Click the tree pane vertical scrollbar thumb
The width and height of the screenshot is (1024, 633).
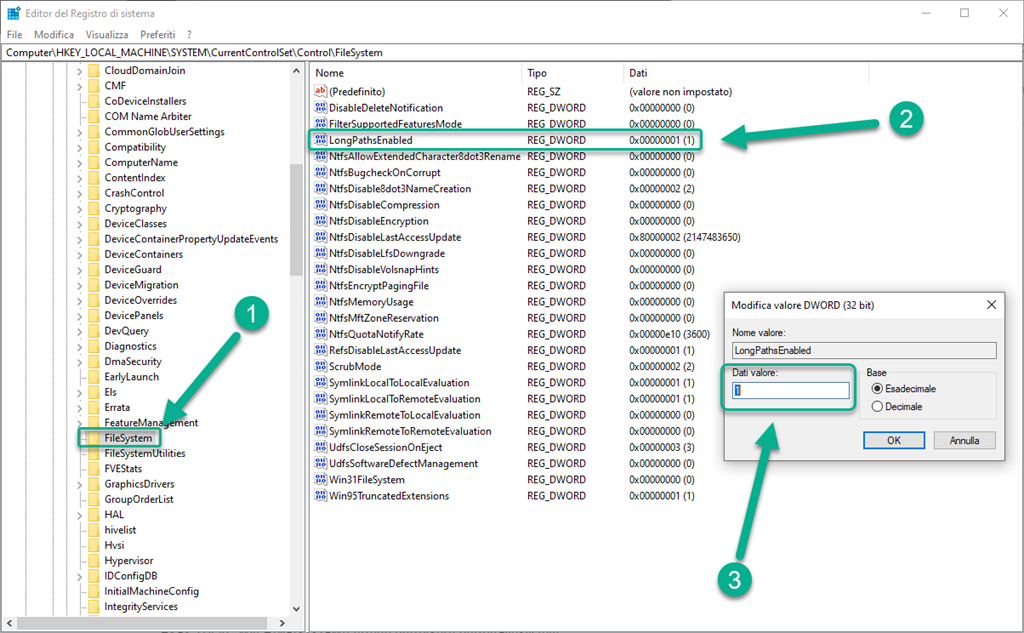pos(296,218)
